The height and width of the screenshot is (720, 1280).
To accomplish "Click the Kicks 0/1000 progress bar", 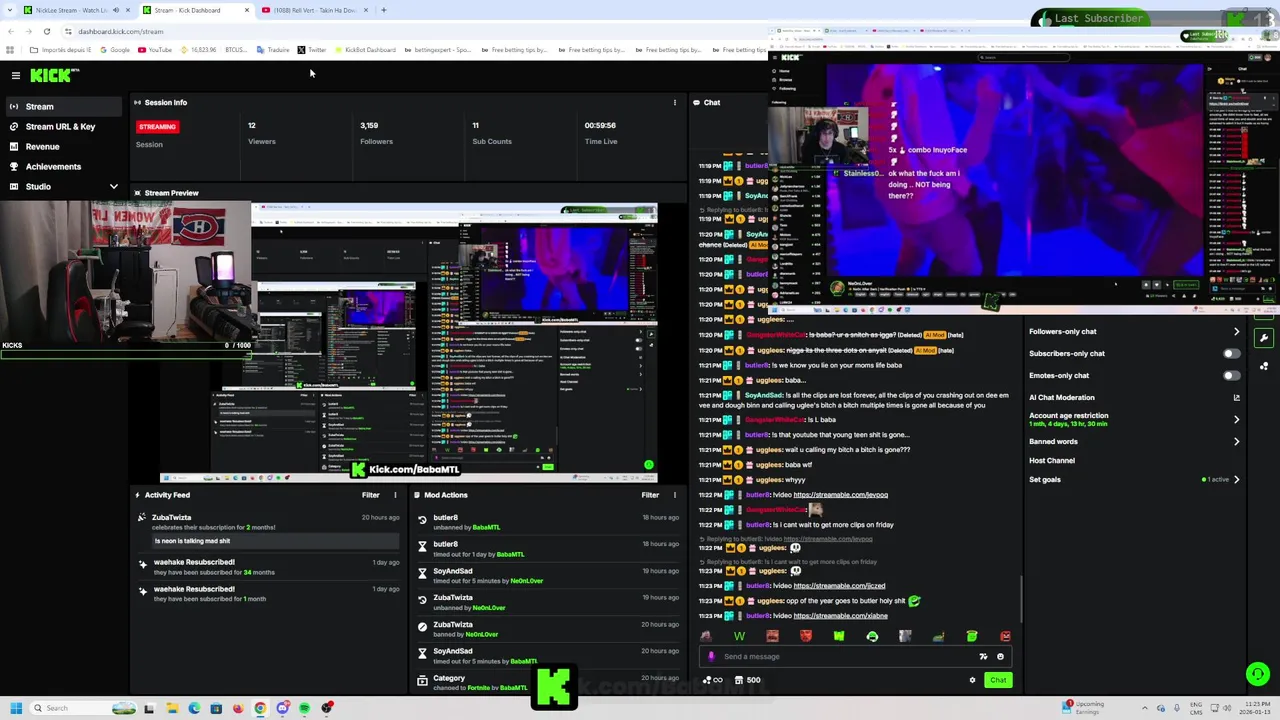I will [125, 353].
